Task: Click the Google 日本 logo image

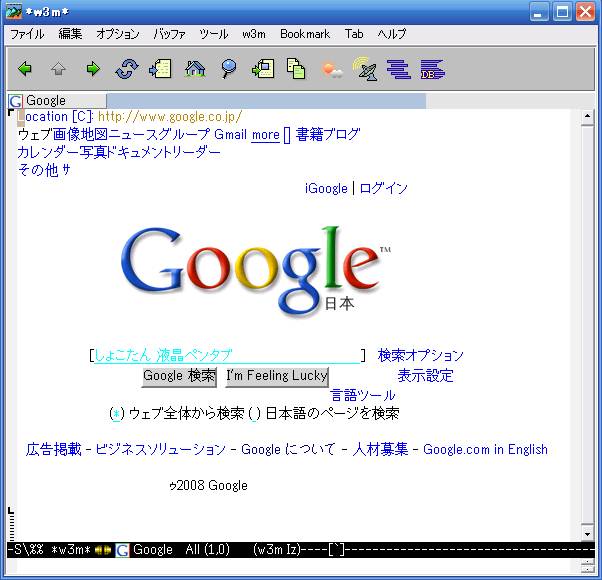Action: tap(256, 272)
